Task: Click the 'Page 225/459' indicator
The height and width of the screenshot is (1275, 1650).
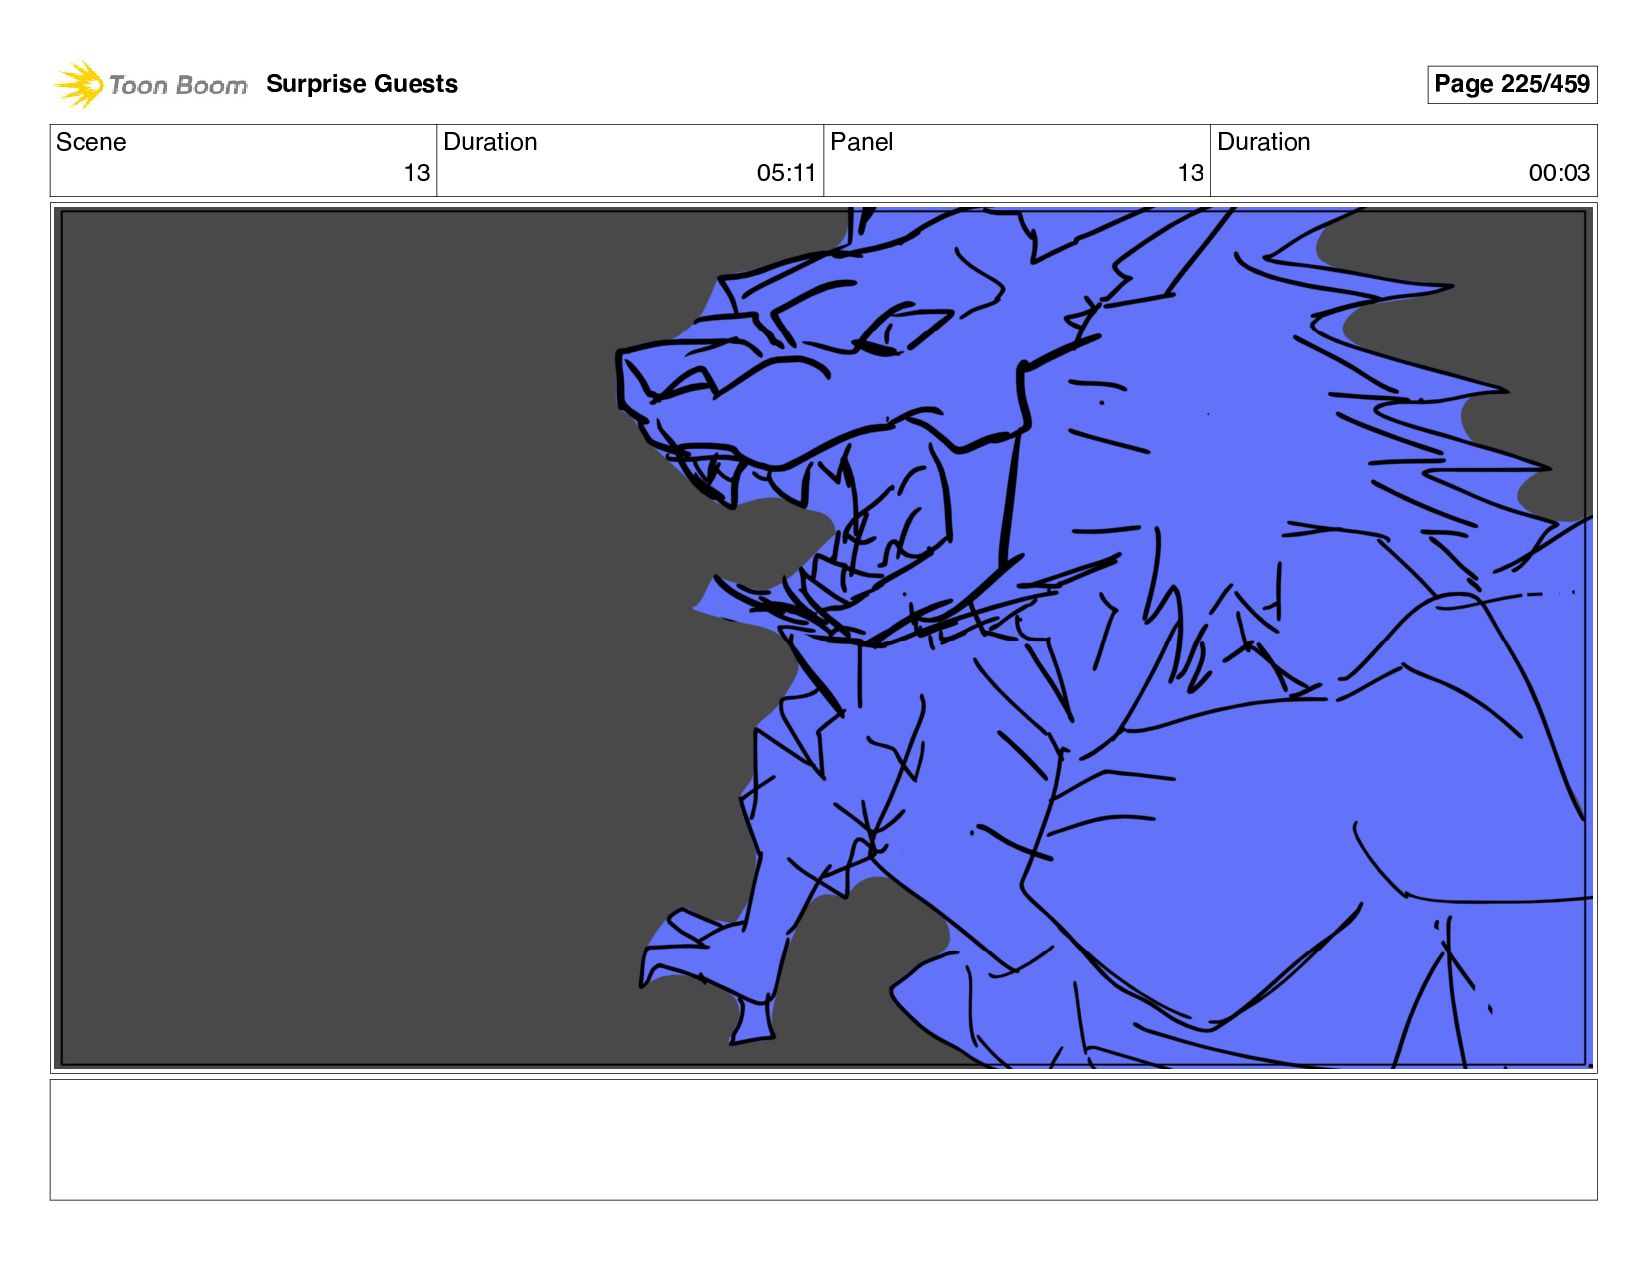Action: coord(1511,84)
